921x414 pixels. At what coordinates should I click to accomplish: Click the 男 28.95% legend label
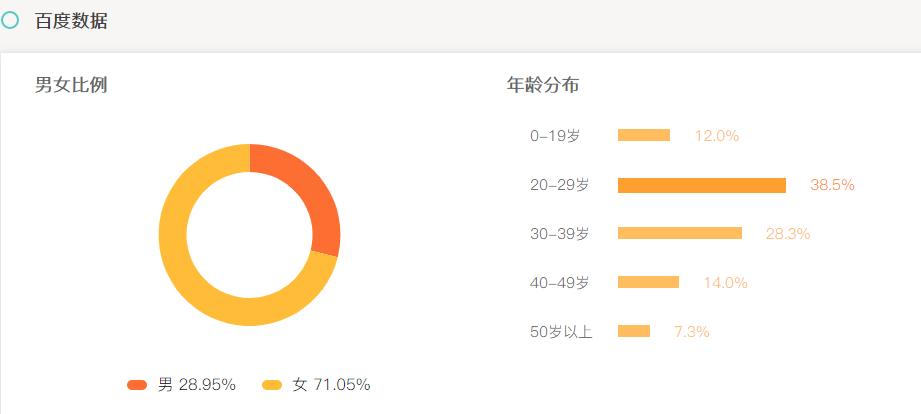click(x=197, y=385)
